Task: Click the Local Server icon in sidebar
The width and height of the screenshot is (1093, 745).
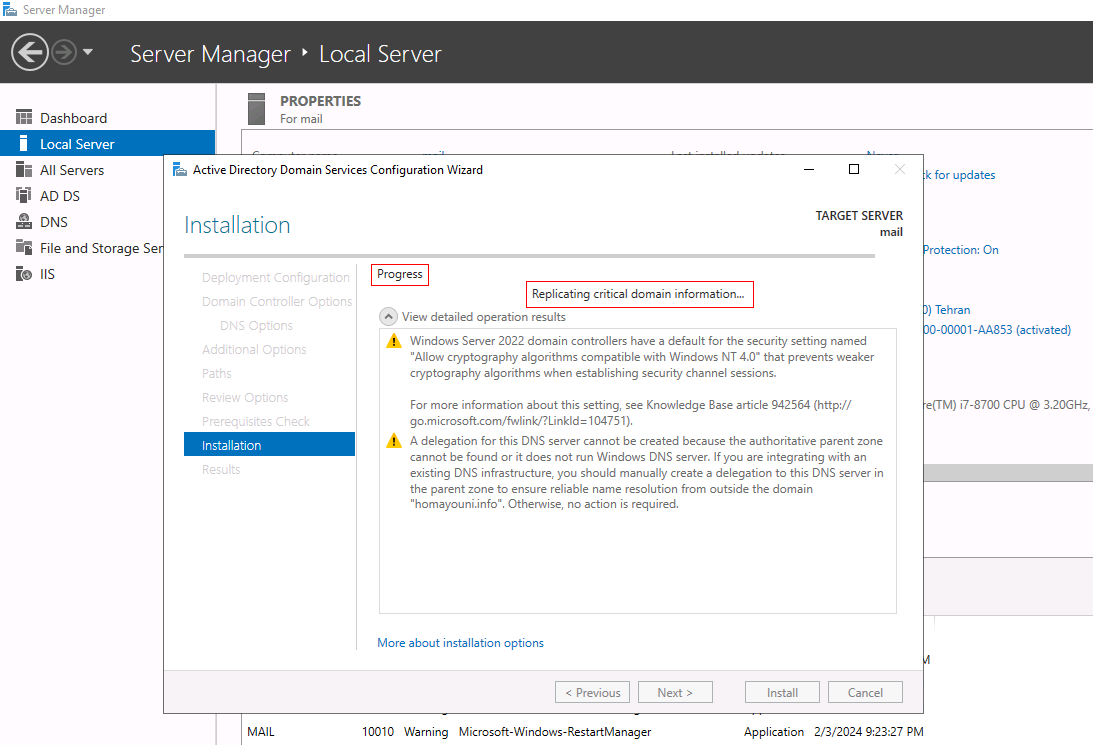Action: pyautogui.click(x=24, y=144)
